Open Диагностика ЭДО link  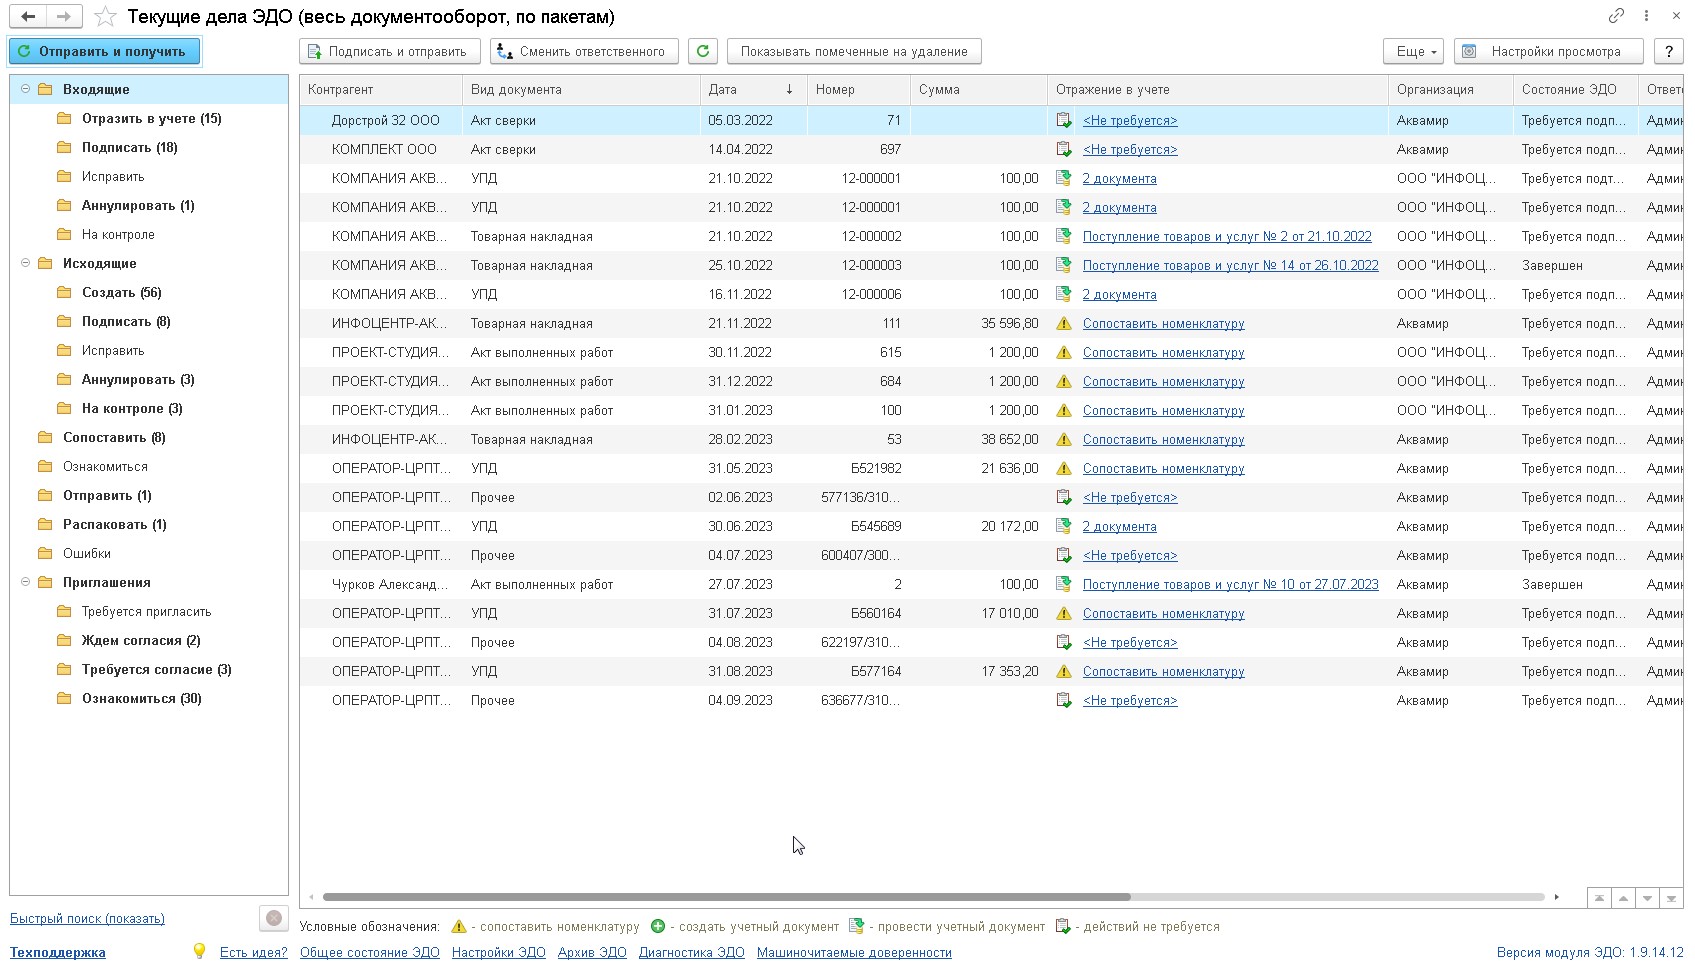(x=692, y=952)
